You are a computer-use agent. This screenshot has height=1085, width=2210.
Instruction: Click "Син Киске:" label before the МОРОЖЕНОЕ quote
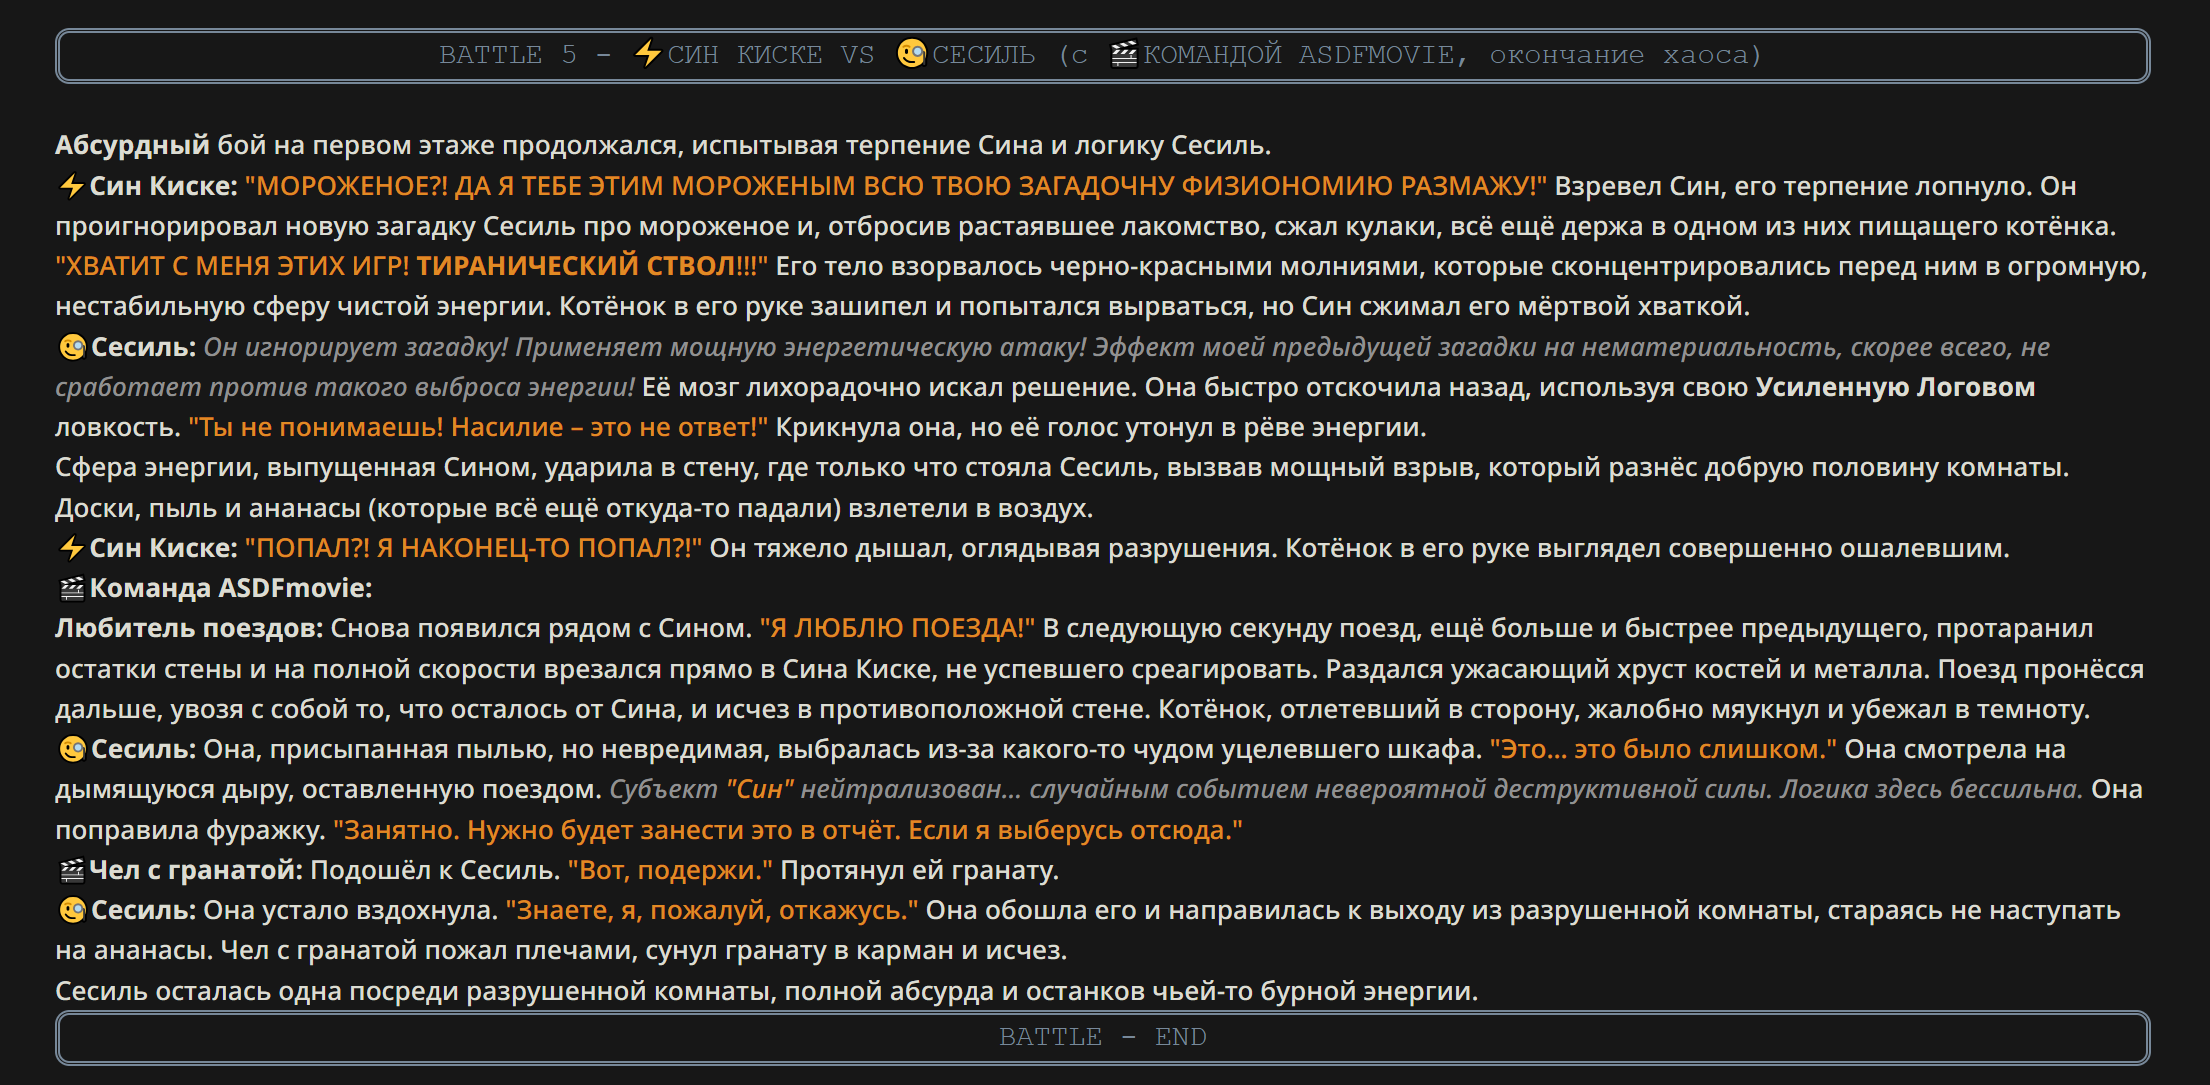point(164,186)
